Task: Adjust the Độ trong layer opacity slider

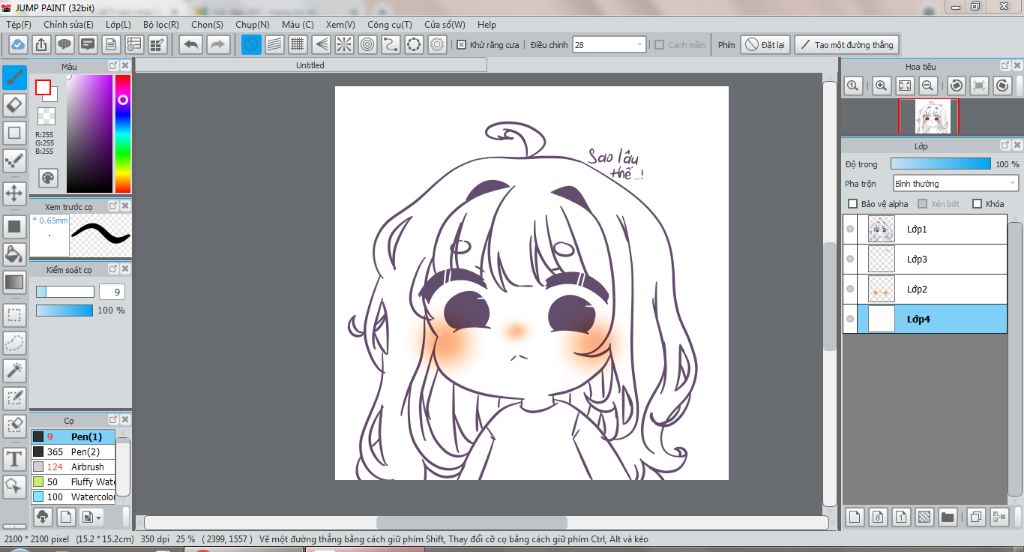Action: [940, 164]
